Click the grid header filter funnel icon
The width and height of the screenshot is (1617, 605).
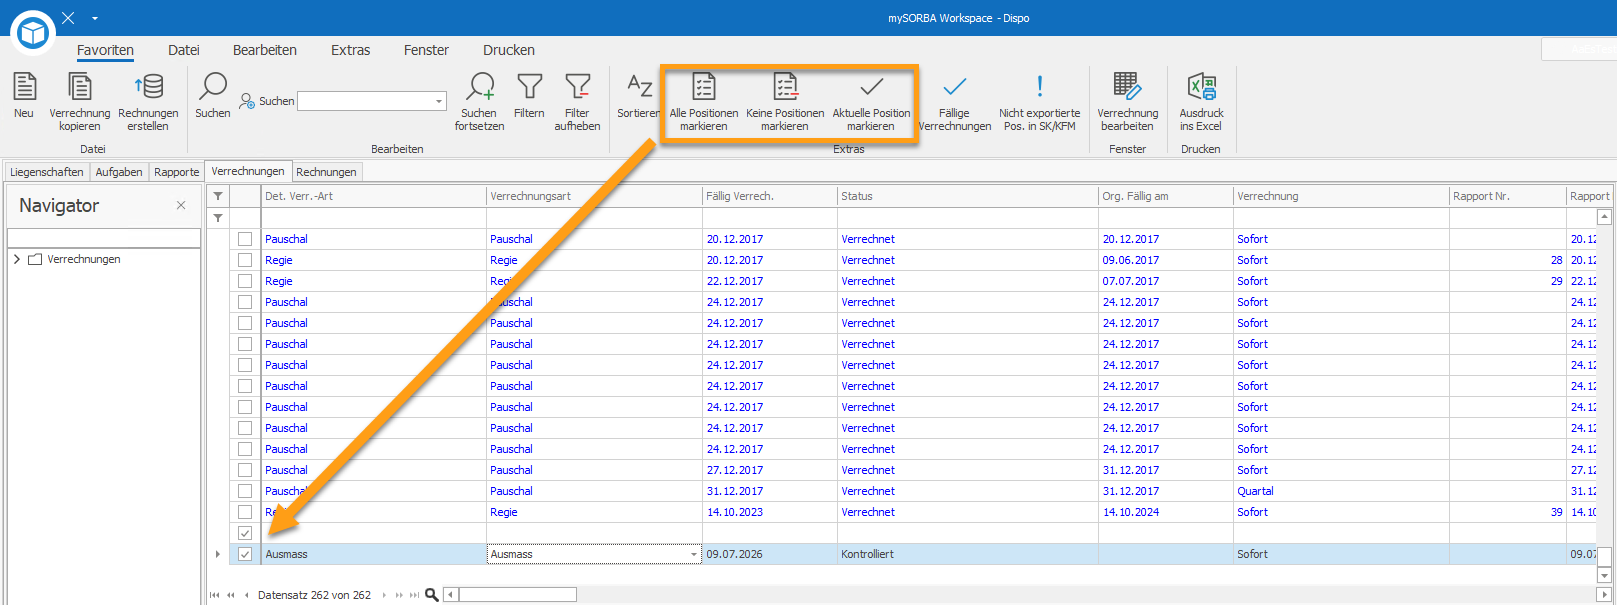(218, 196)
